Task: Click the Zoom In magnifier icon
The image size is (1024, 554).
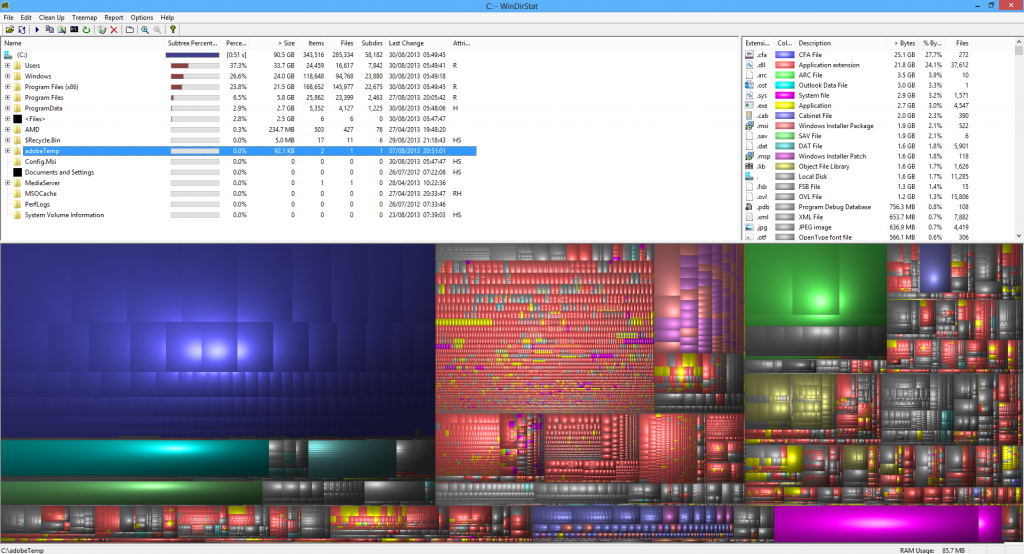Action: tap(145, 29)
